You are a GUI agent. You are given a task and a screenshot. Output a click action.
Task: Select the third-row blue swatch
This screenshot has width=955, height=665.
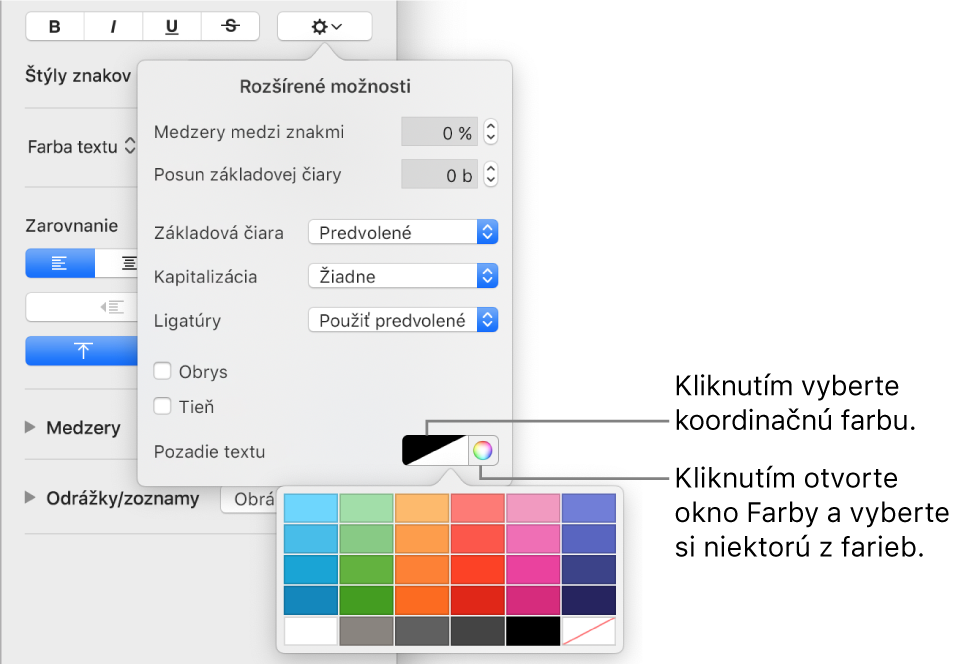[311, 569]
